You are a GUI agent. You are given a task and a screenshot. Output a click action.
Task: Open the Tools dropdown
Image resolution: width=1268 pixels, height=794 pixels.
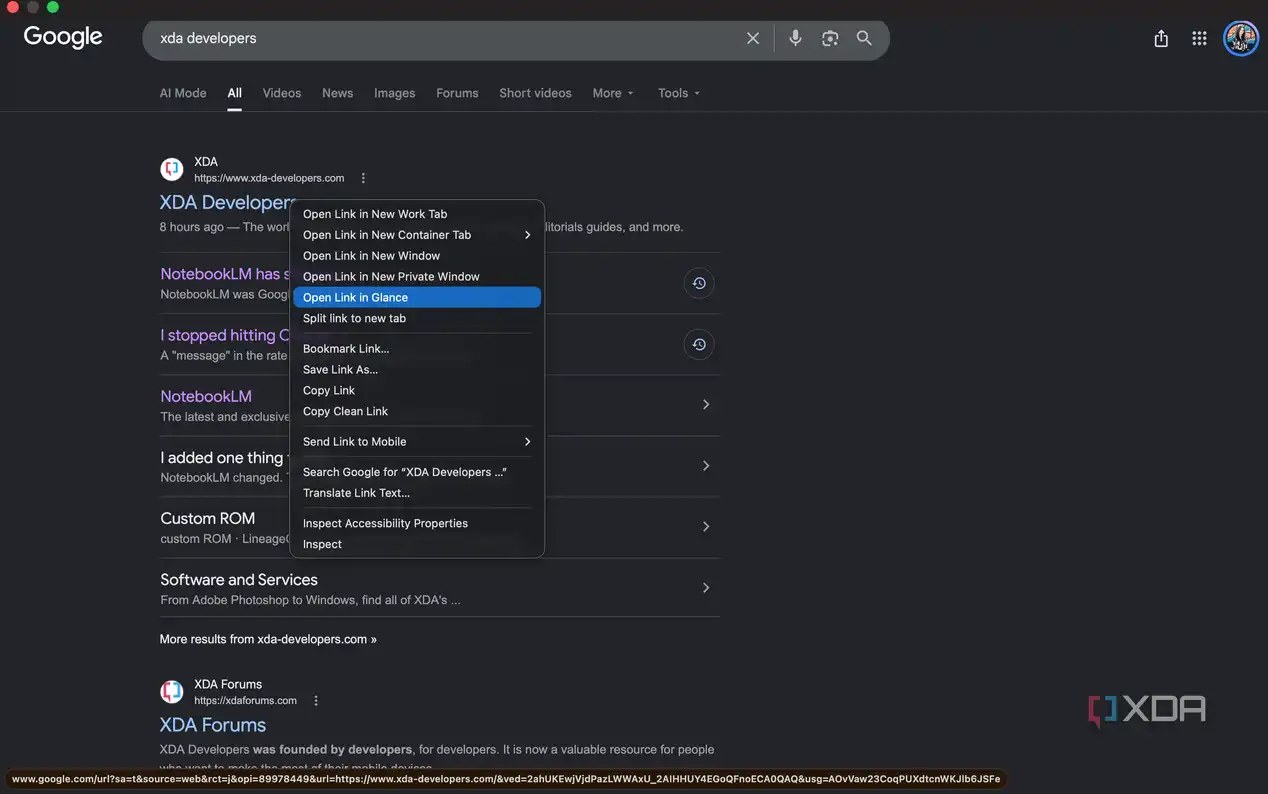679,93
